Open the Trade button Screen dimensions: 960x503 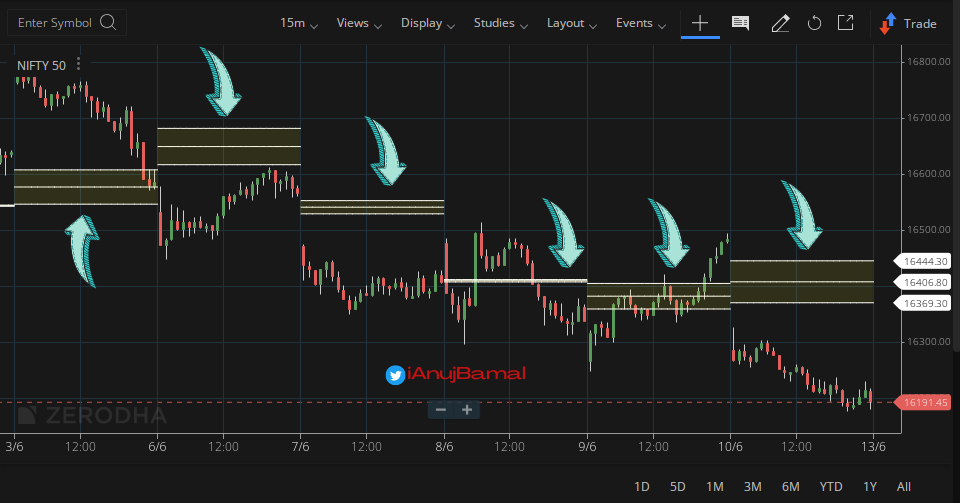908,23
